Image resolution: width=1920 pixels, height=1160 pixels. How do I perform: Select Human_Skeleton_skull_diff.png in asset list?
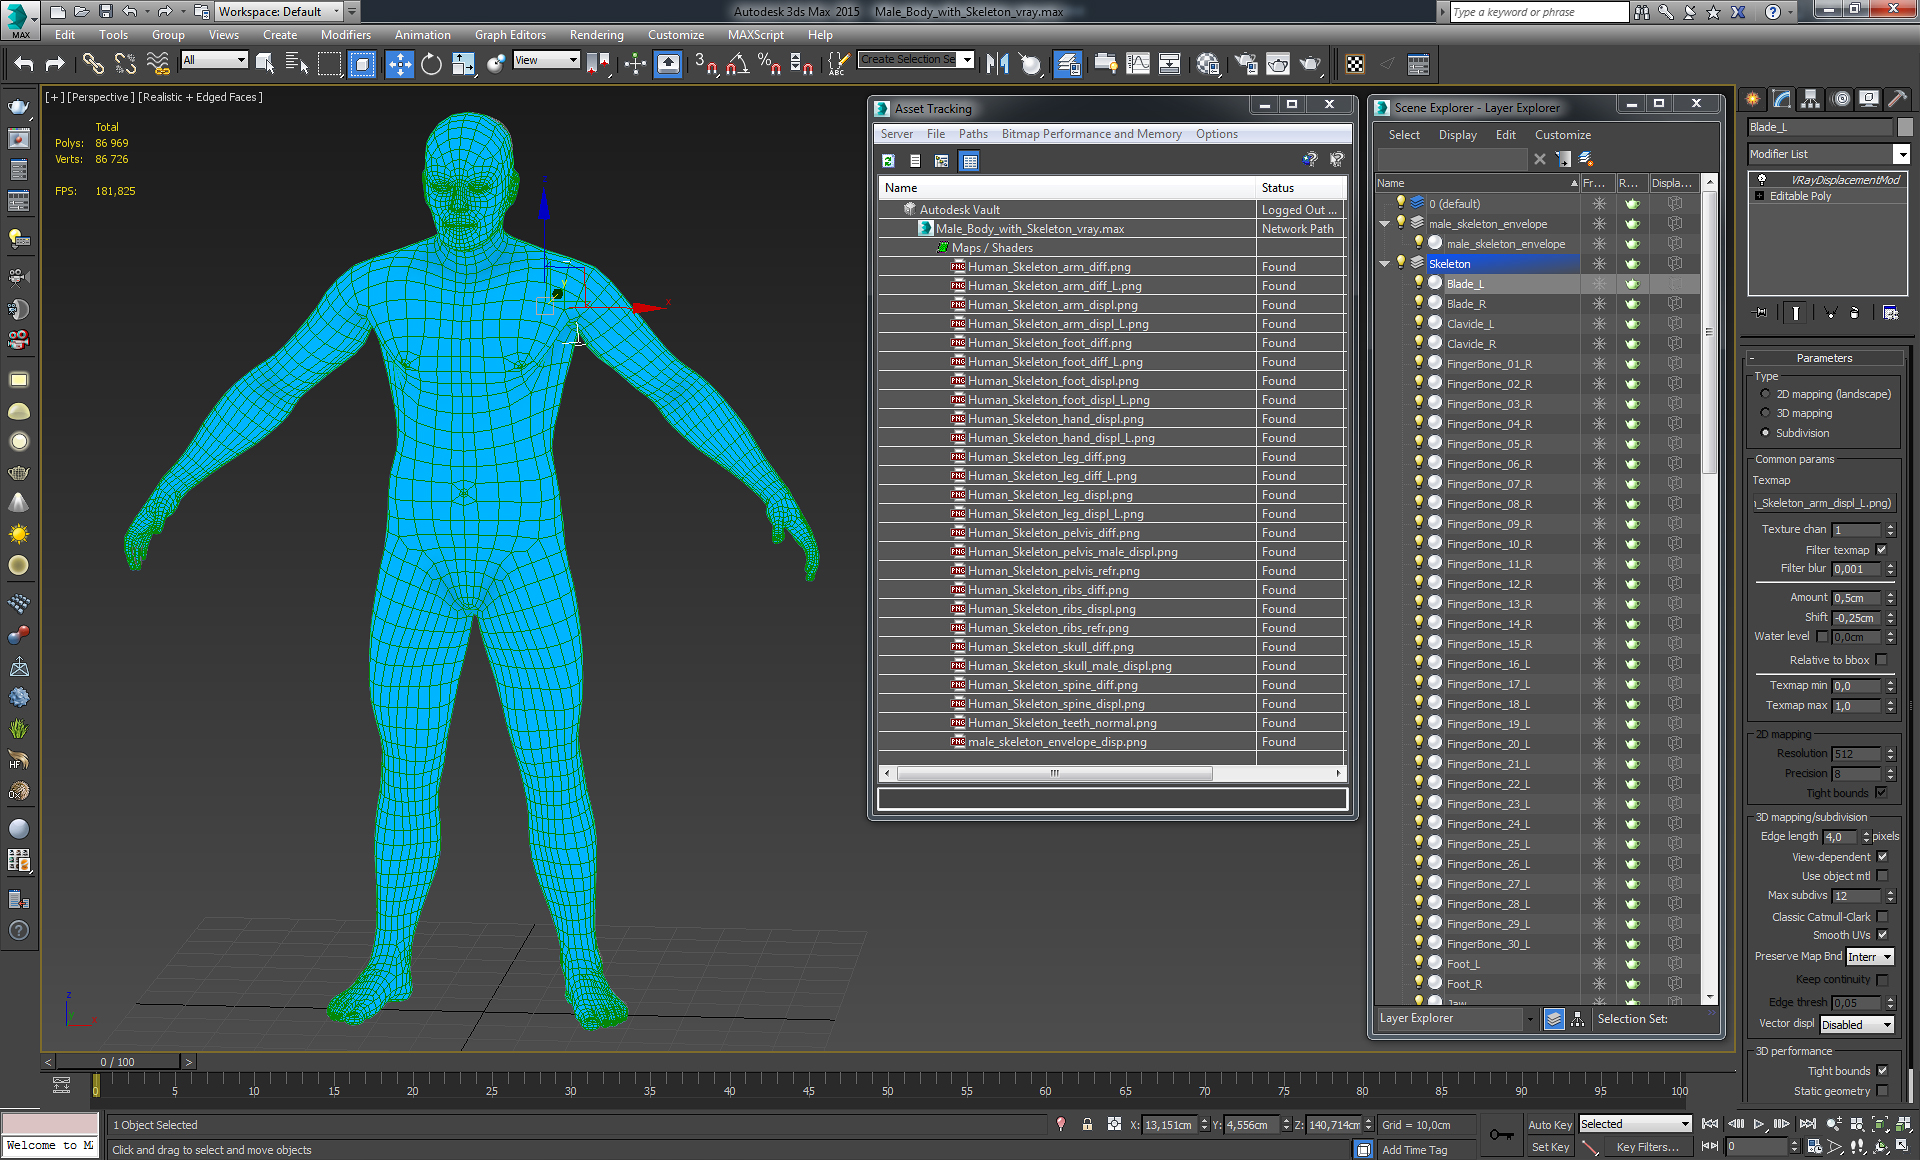click(1050, 647)
